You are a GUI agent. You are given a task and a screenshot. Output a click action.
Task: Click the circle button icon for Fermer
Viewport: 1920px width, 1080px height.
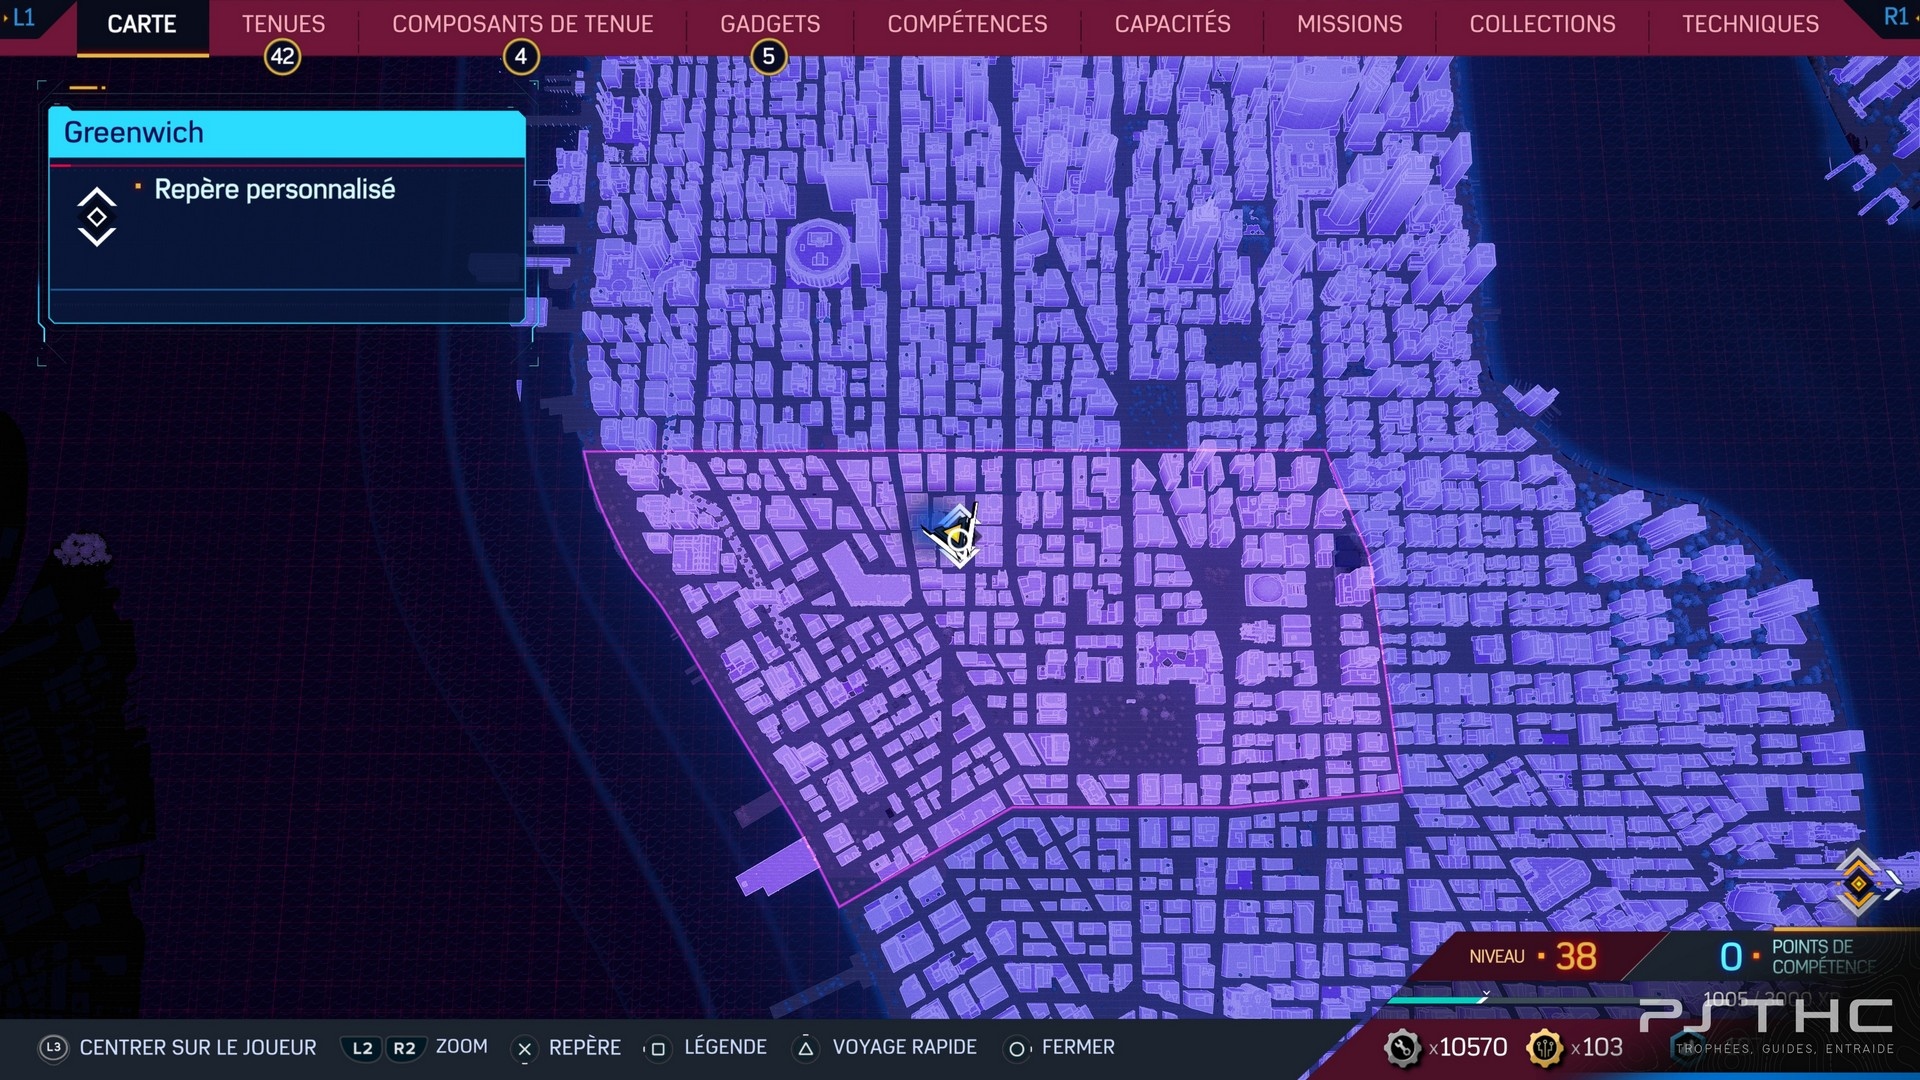[1017, 1048]
